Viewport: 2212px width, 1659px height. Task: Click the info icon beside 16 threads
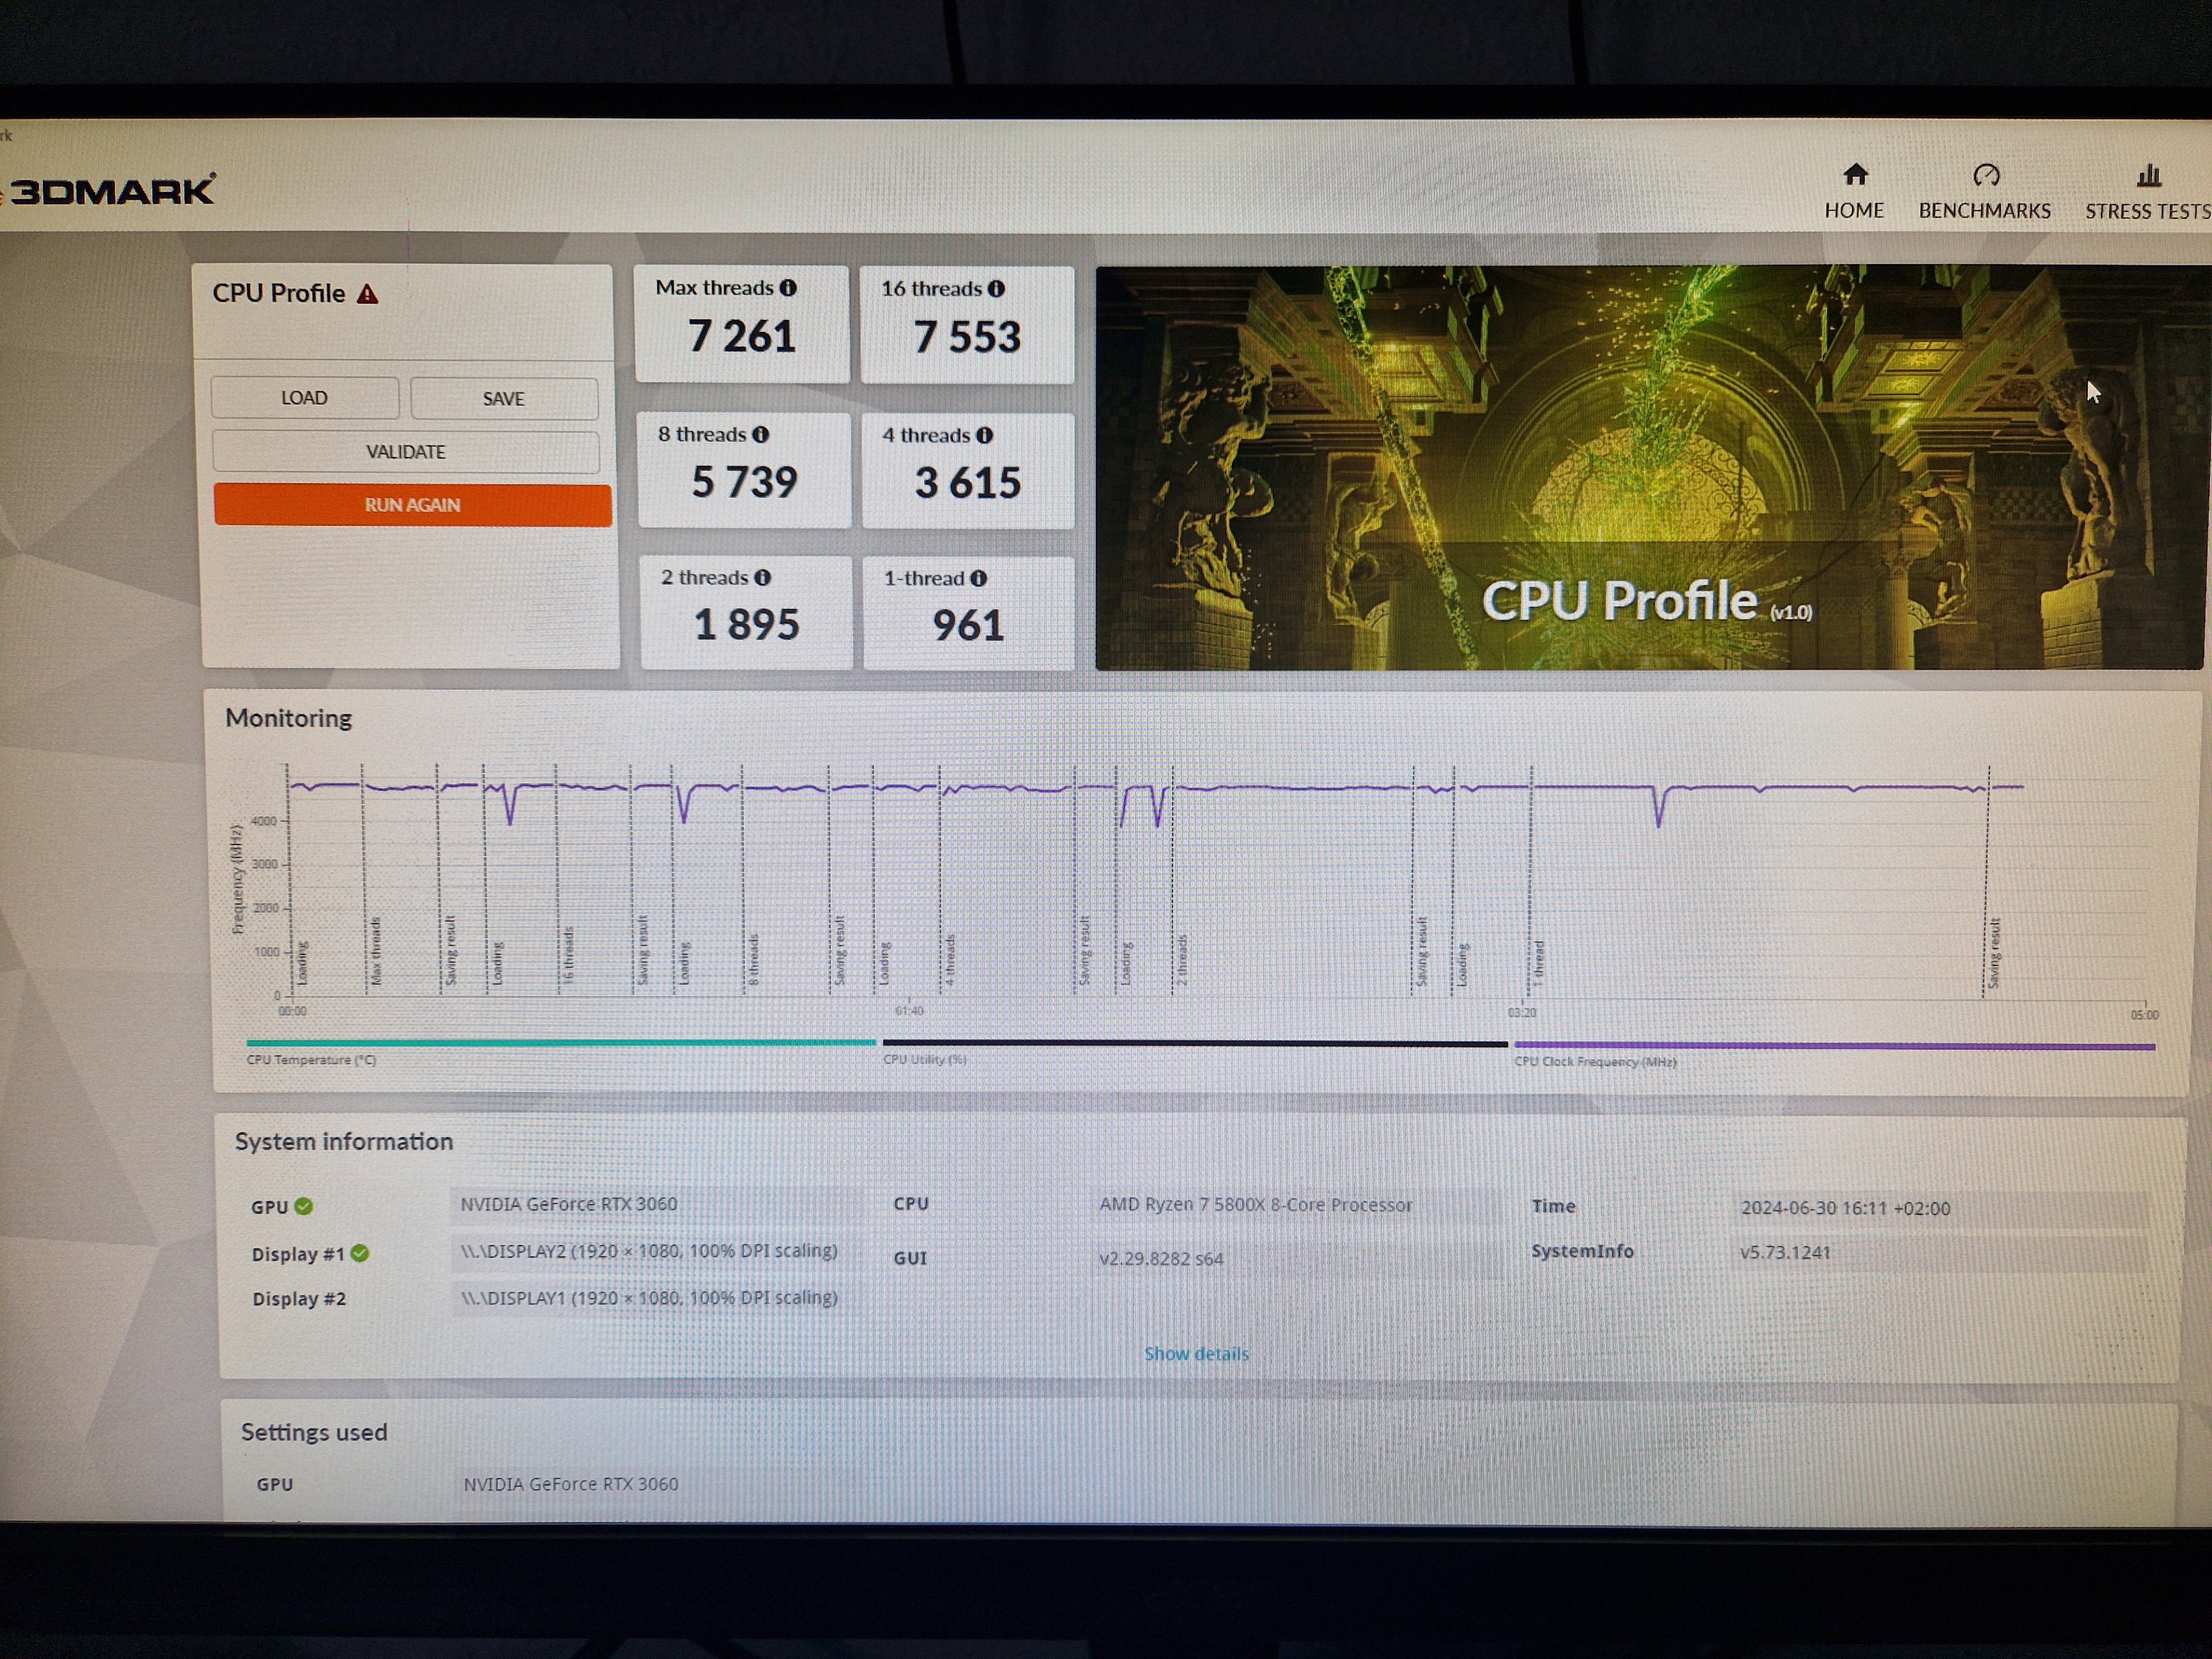(996, 289)
